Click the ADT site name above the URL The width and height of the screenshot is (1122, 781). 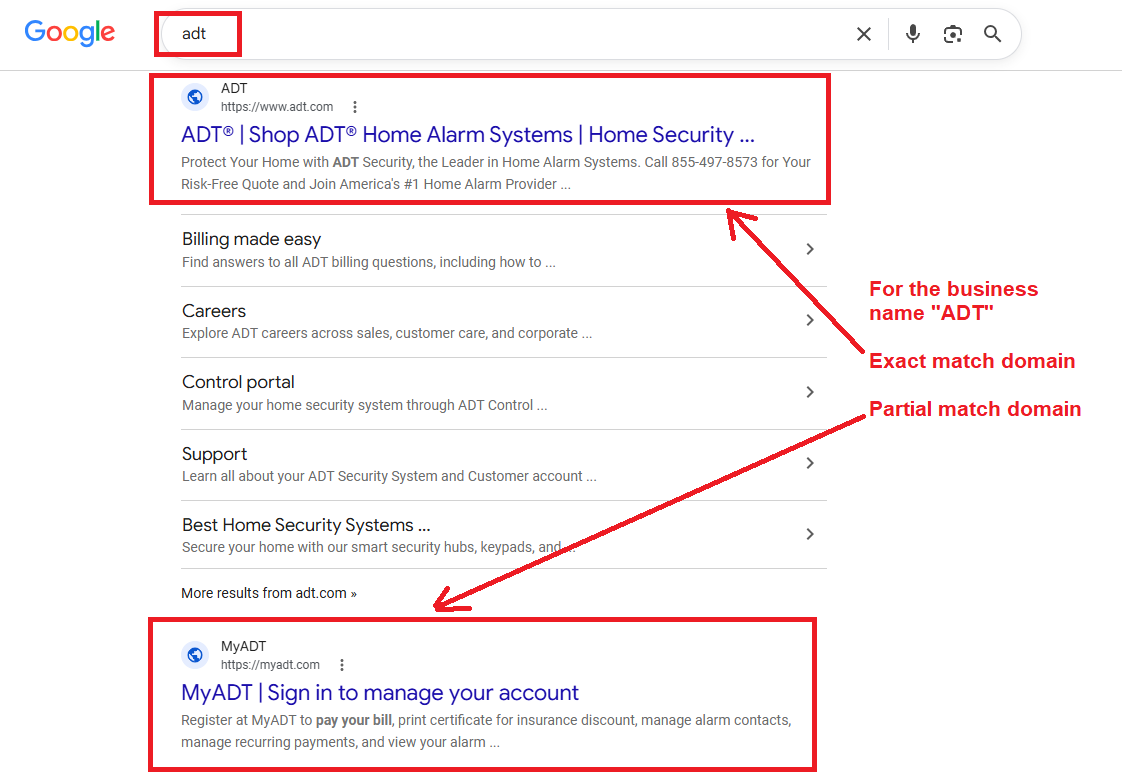point(234,88)
